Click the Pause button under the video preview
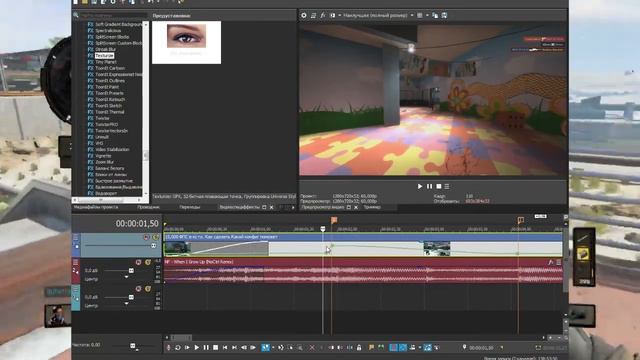 [429, 186]
